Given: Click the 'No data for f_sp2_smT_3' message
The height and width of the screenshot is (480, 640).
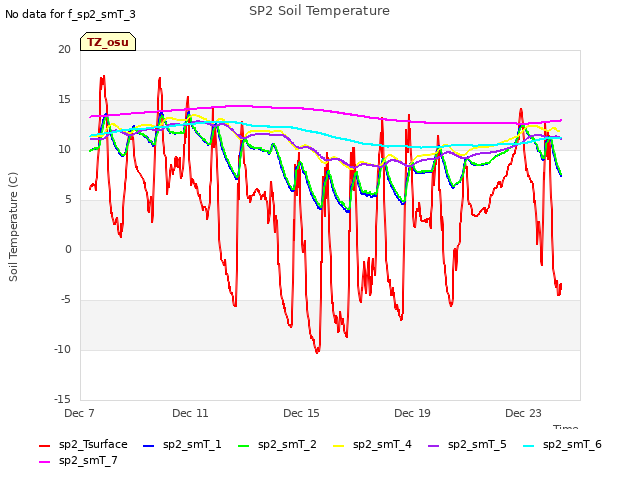Looking at the screenshot, I should [70, 14].
